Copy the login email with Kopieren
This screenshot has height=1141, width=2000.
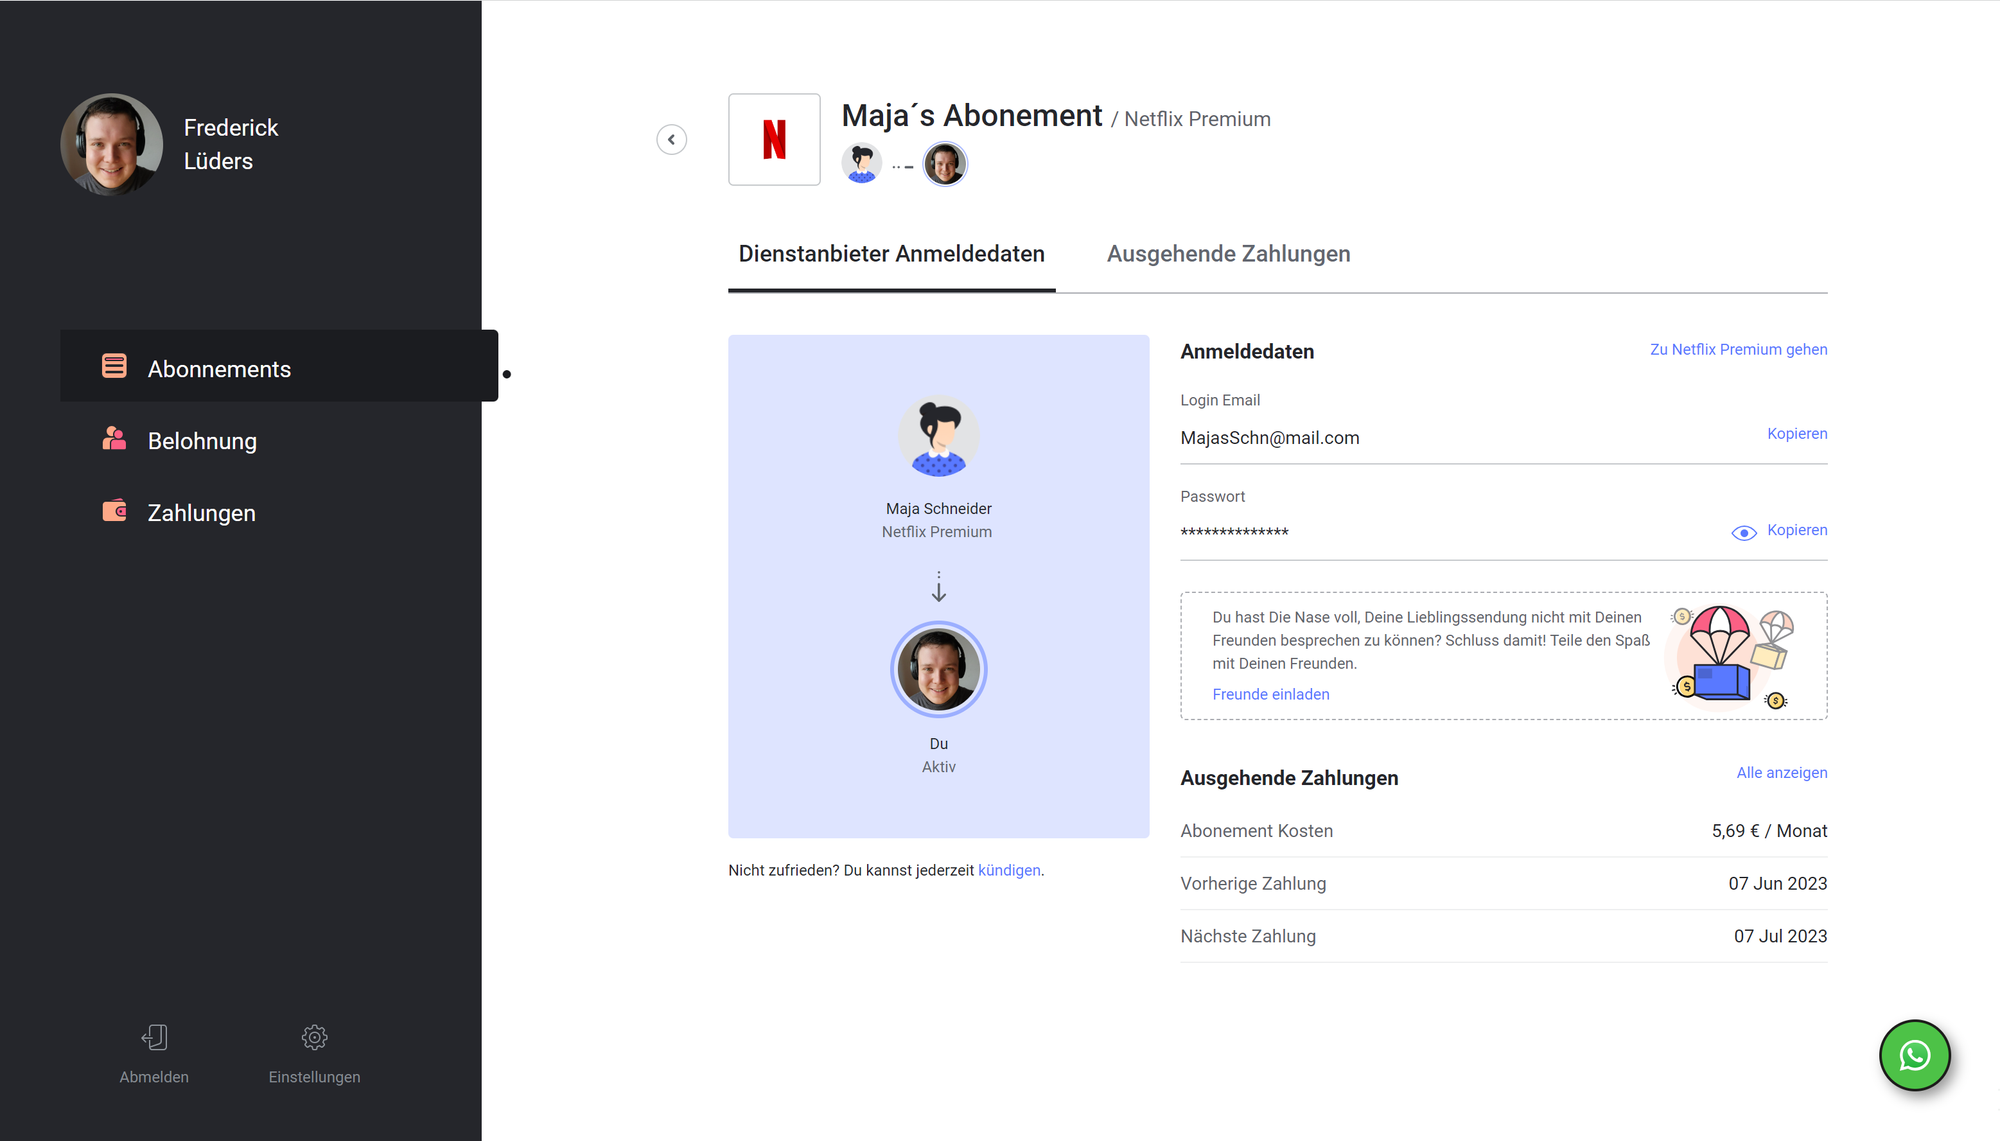(1797, 433)
